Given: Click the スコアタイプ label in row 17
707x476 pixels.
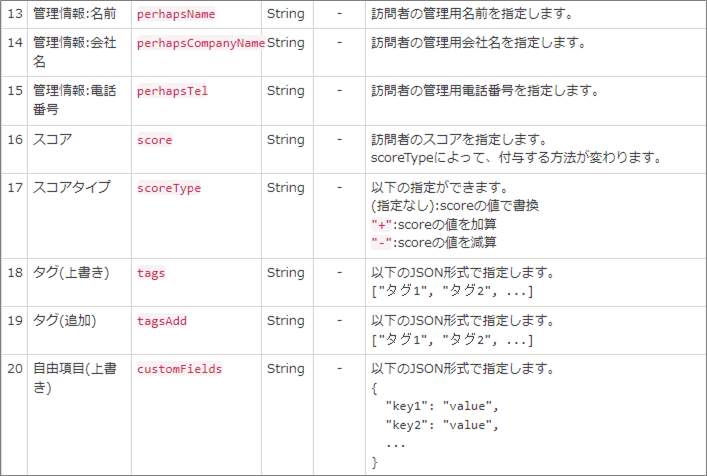Looking at the screenshot, I should [x=71, y=187].
